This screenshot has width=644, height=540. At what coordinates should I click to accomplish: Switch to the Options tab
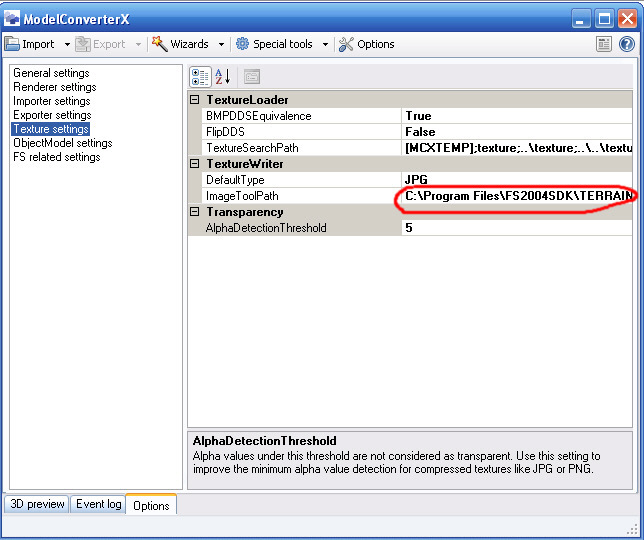151,505
